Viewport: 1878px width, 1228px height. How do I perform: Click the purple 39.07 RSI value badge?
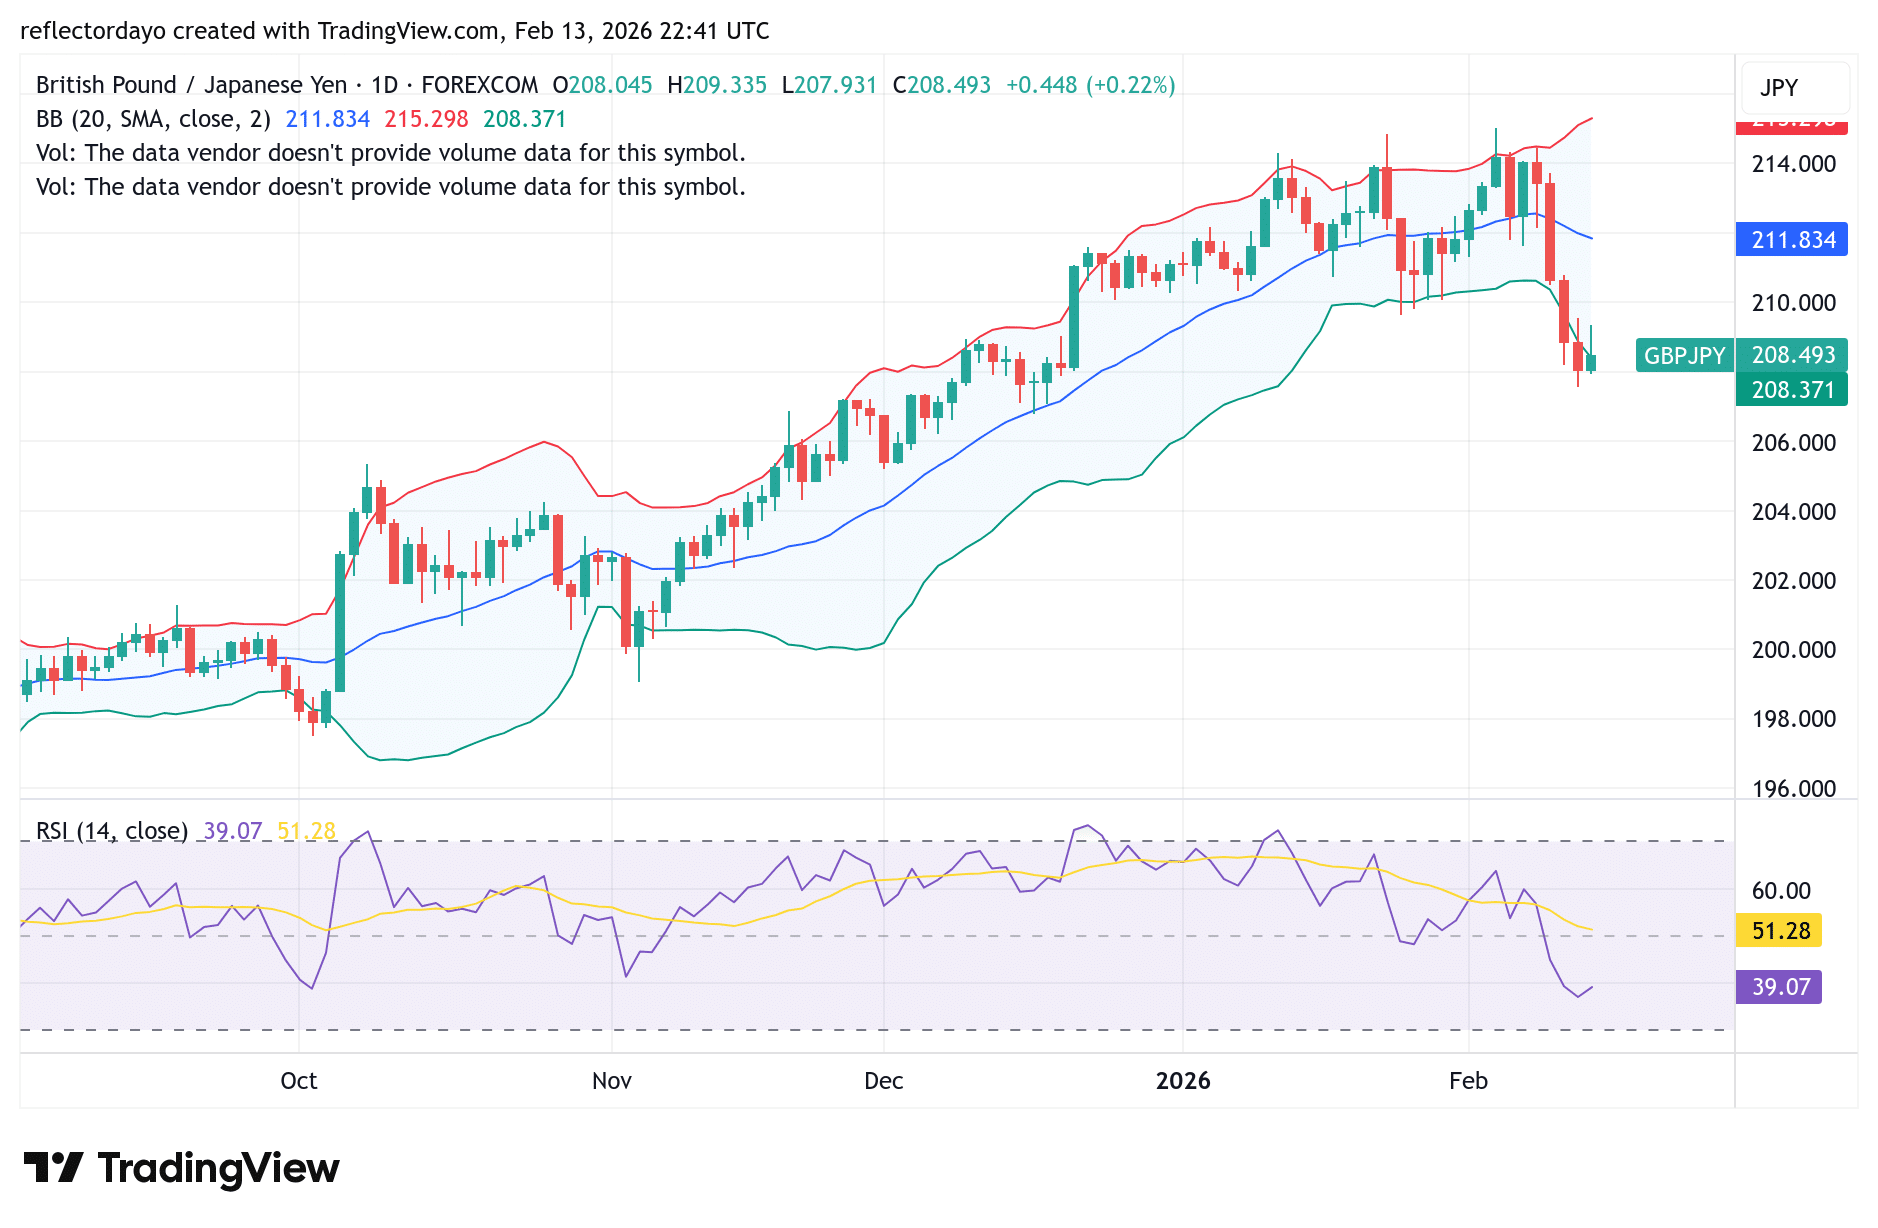pyautogui.click(x=1778, y=987)
